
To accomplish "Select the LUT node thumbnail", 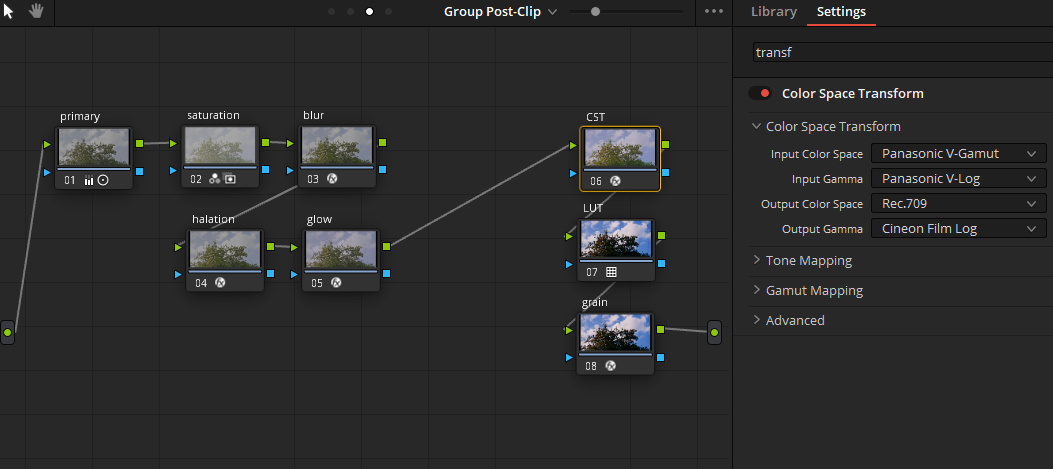I will tap(616, 239).
